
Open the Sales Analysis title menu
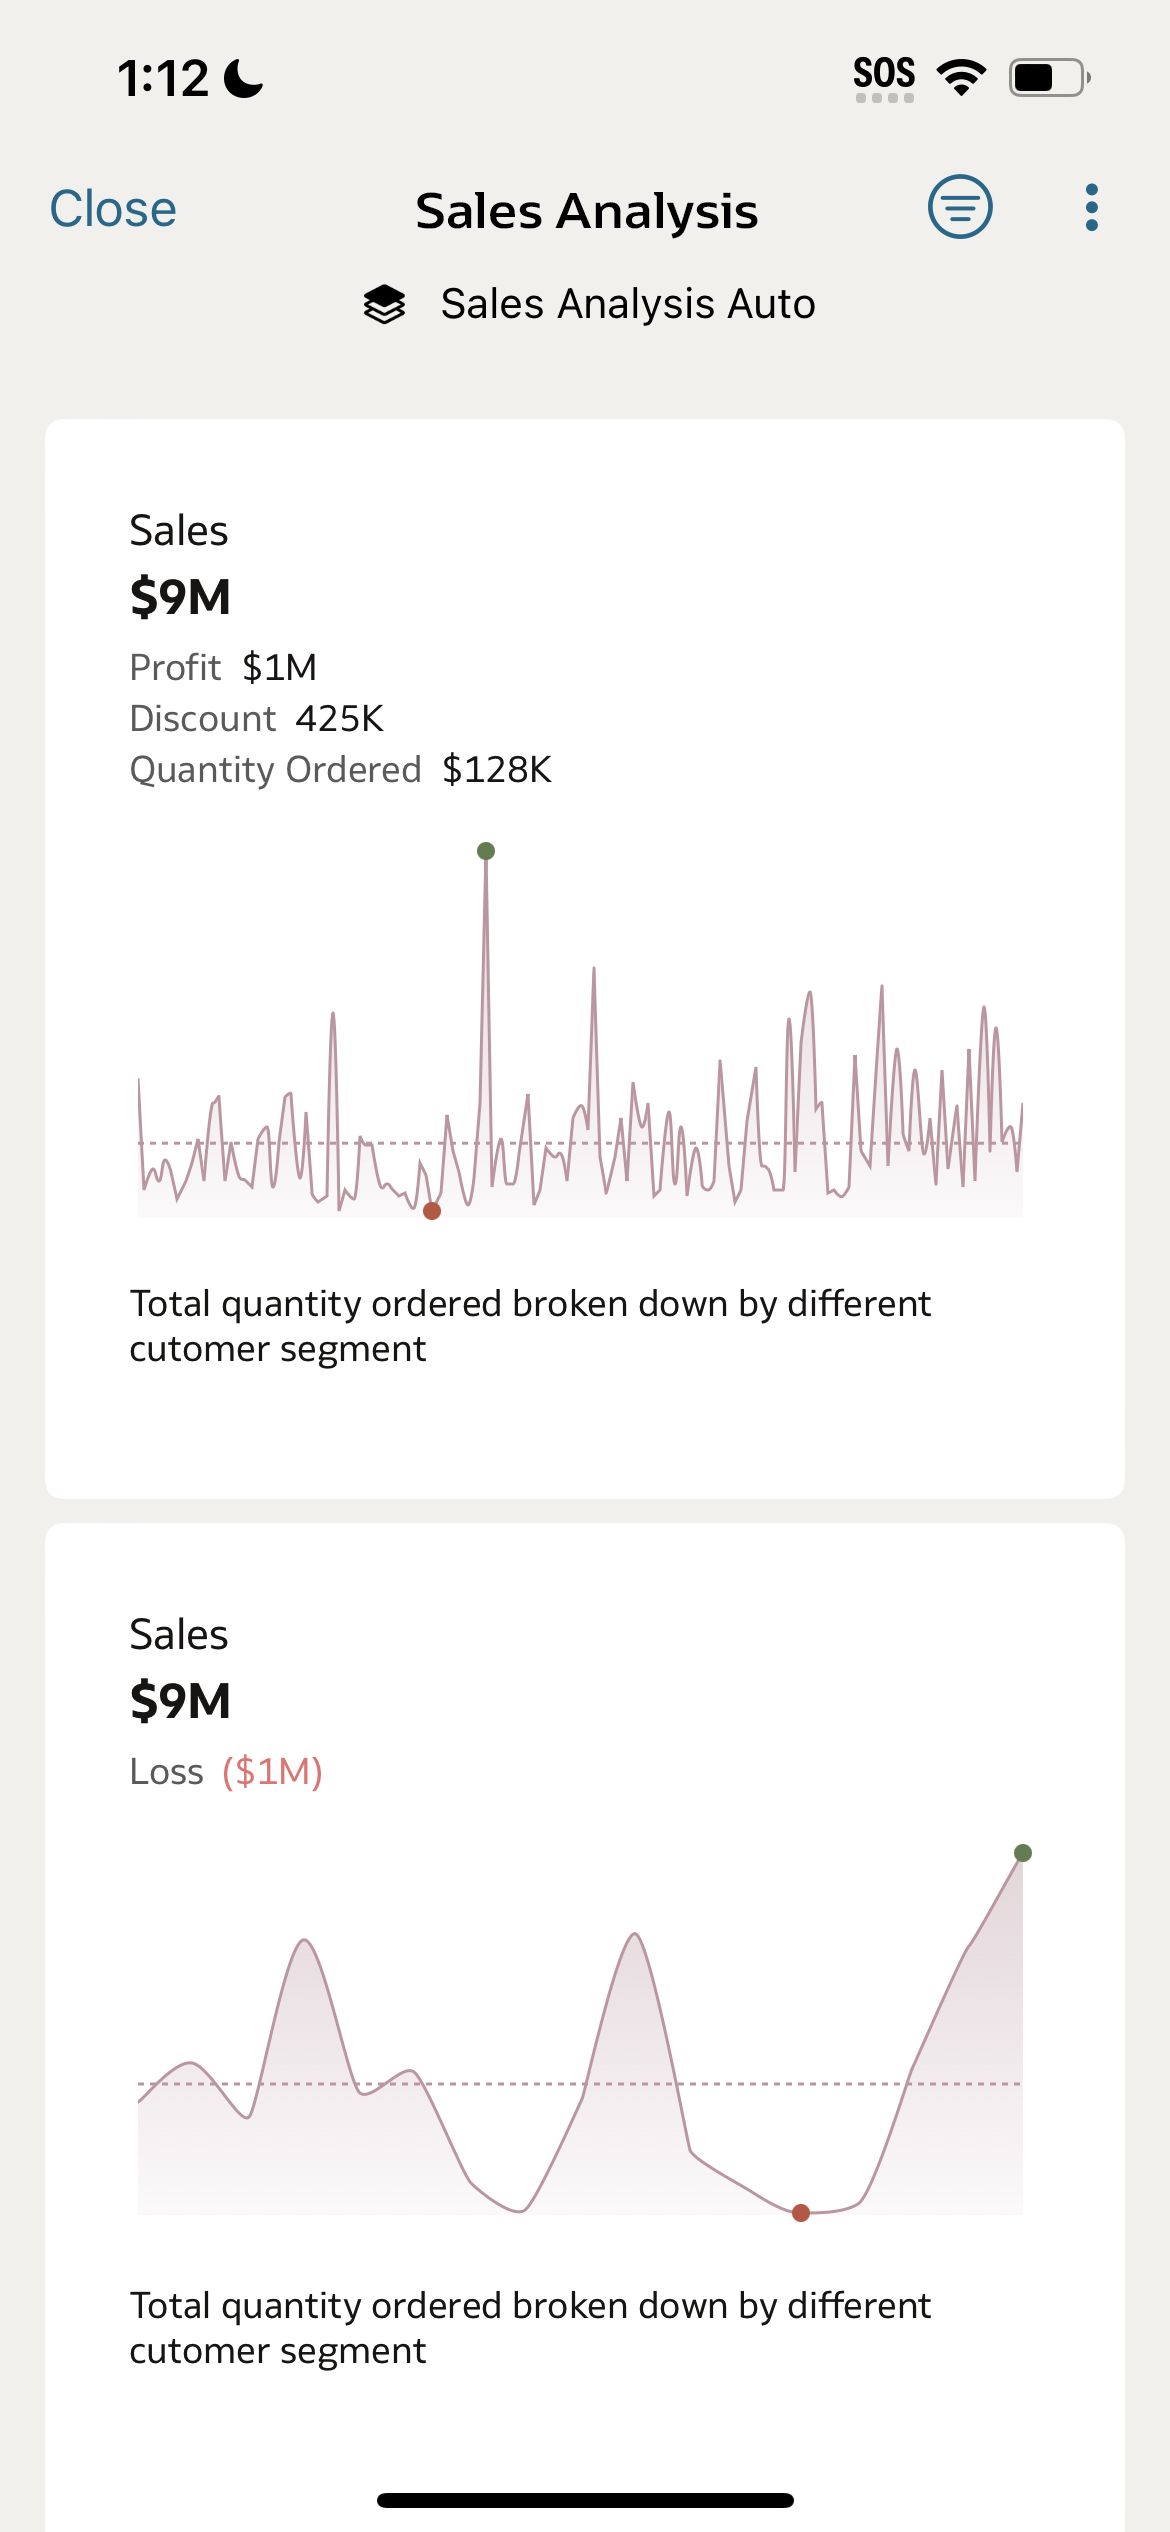[586, 210]
